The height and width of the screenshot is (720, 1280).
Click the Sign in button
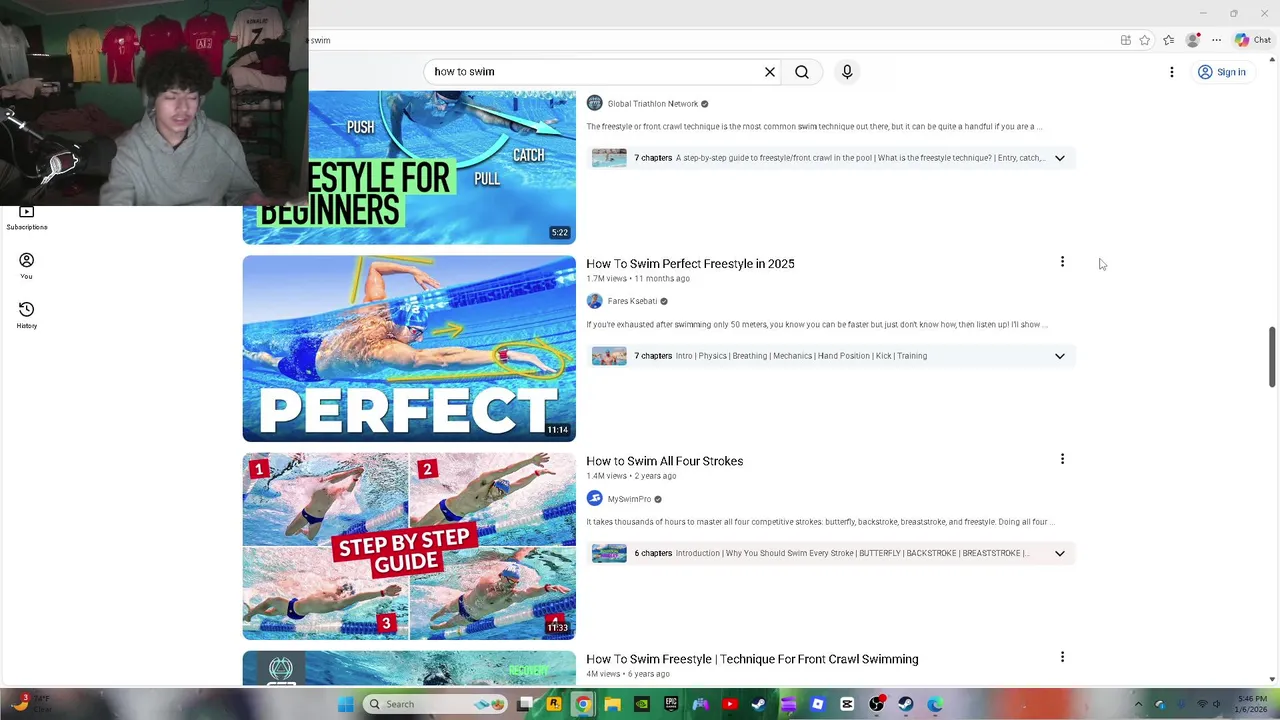(x=1222, y=72)
